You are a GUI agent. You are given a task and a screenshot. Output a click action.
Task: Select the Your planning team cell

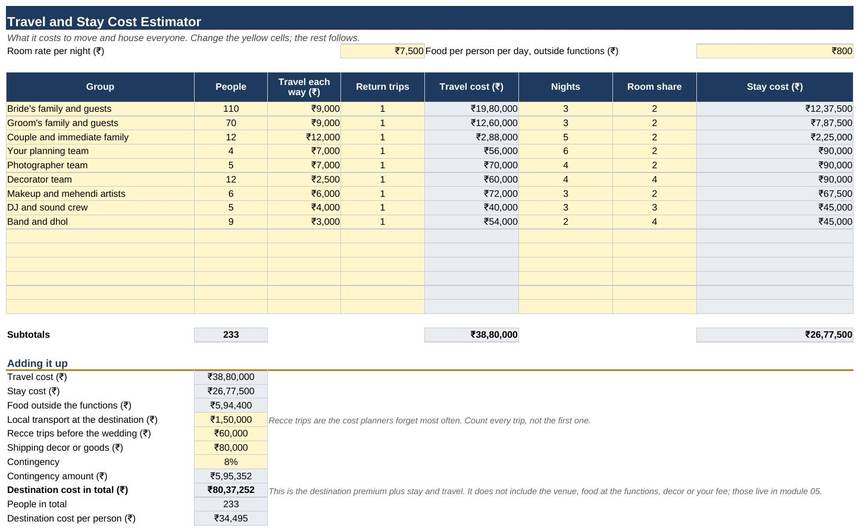(100, 151)
